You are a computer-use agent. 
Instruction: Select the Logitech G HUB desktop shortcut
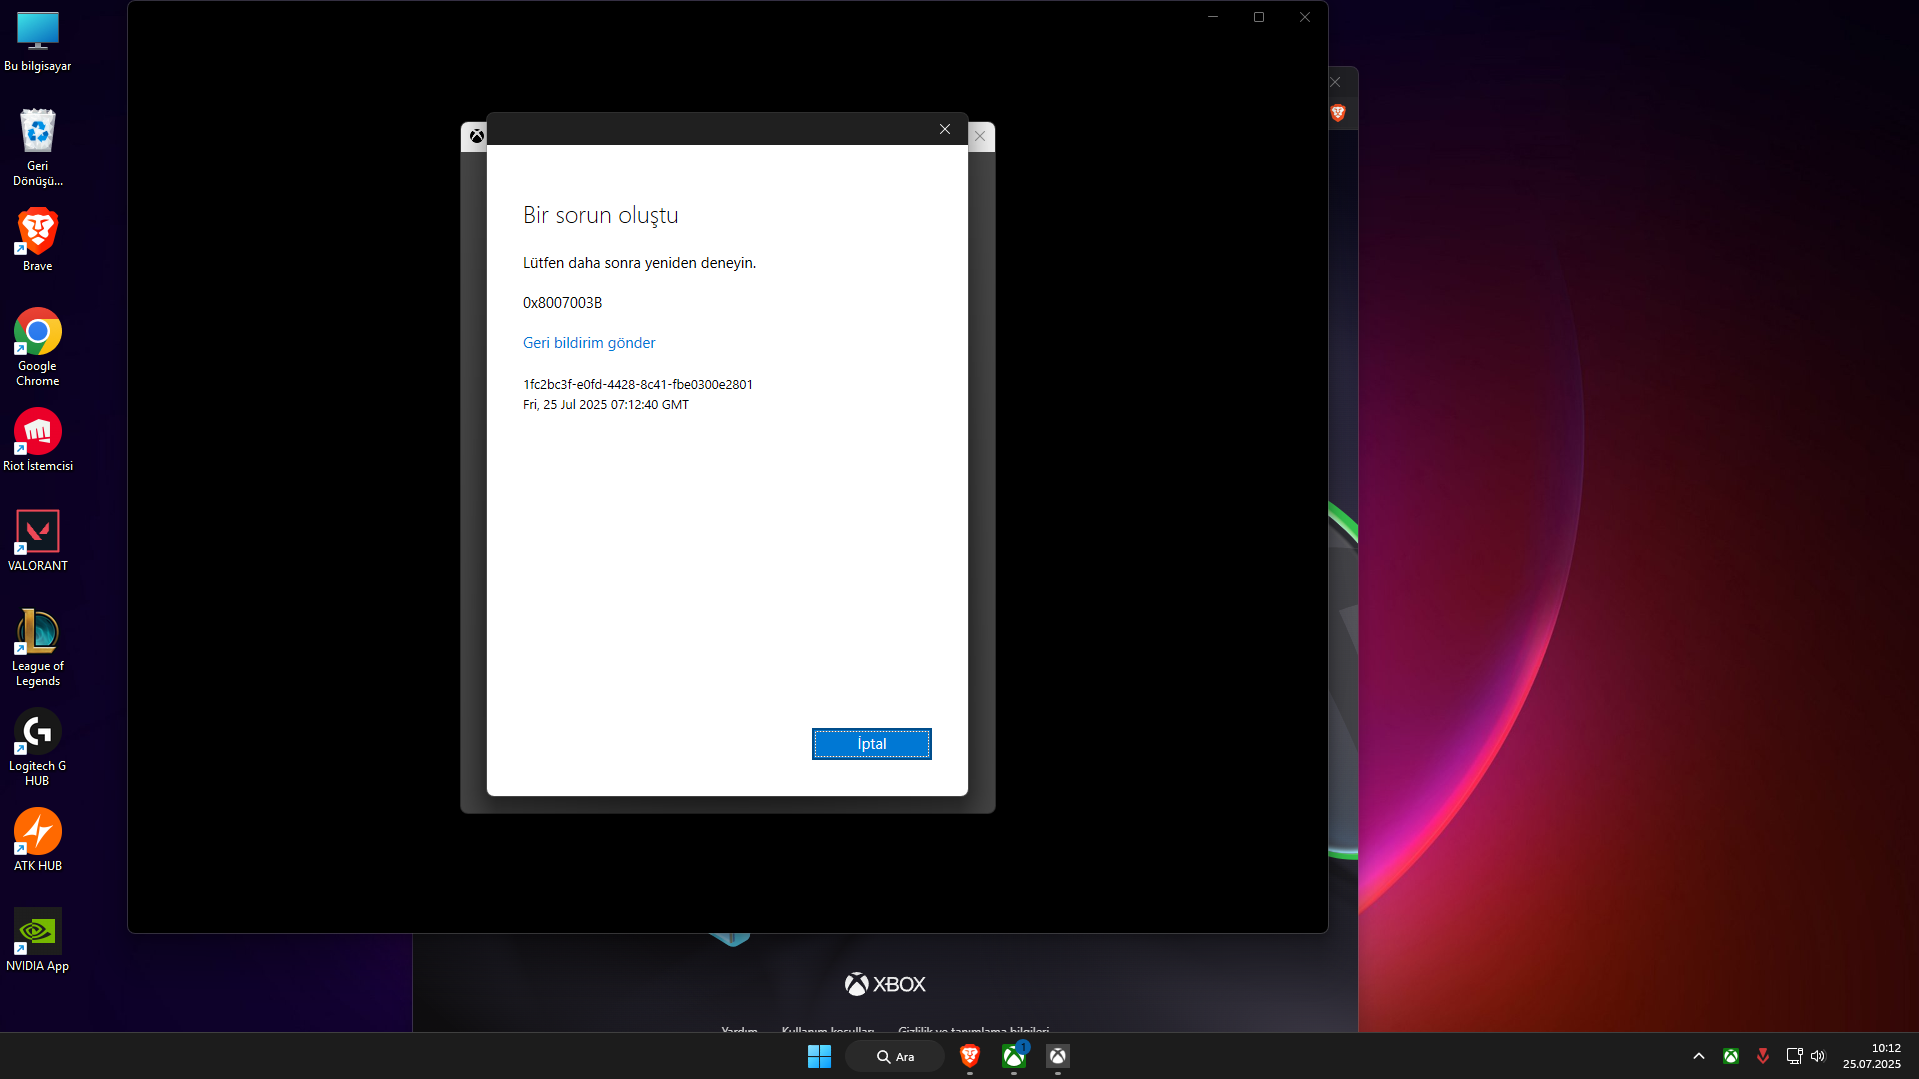[x=38, y=747]
